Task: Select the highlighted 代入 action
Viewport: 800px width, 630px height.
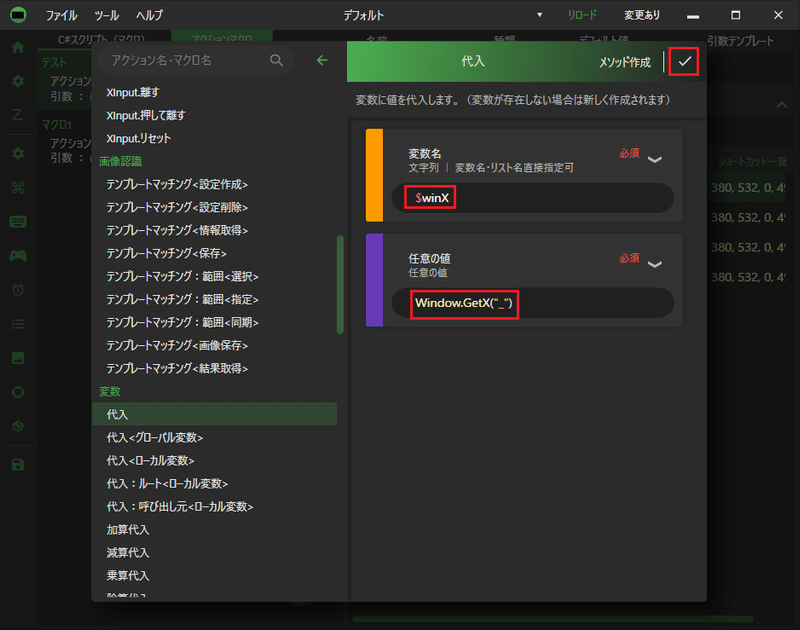Action: [x=214, y=414]
